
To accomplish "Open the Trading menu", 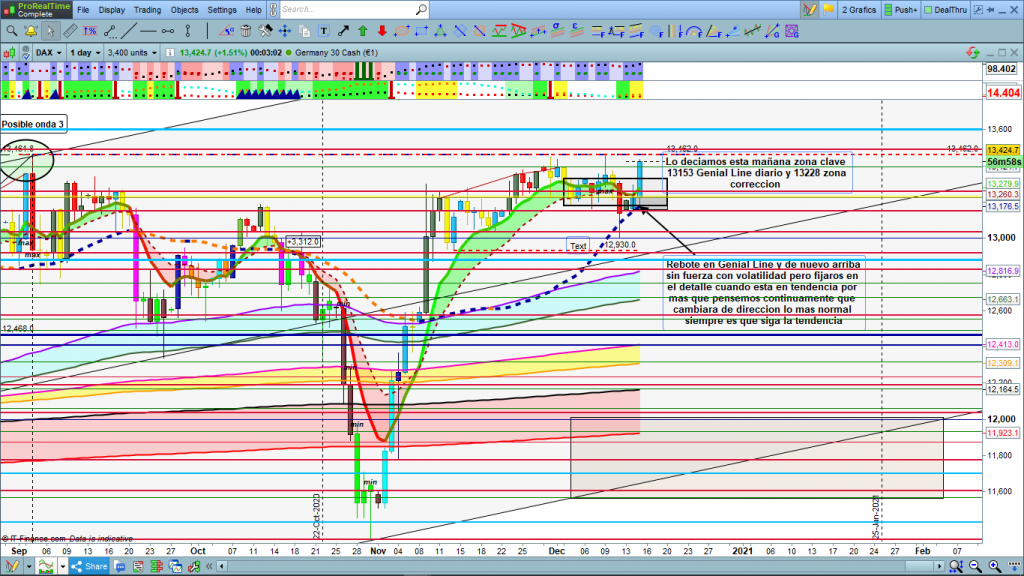I will [147, 10].
